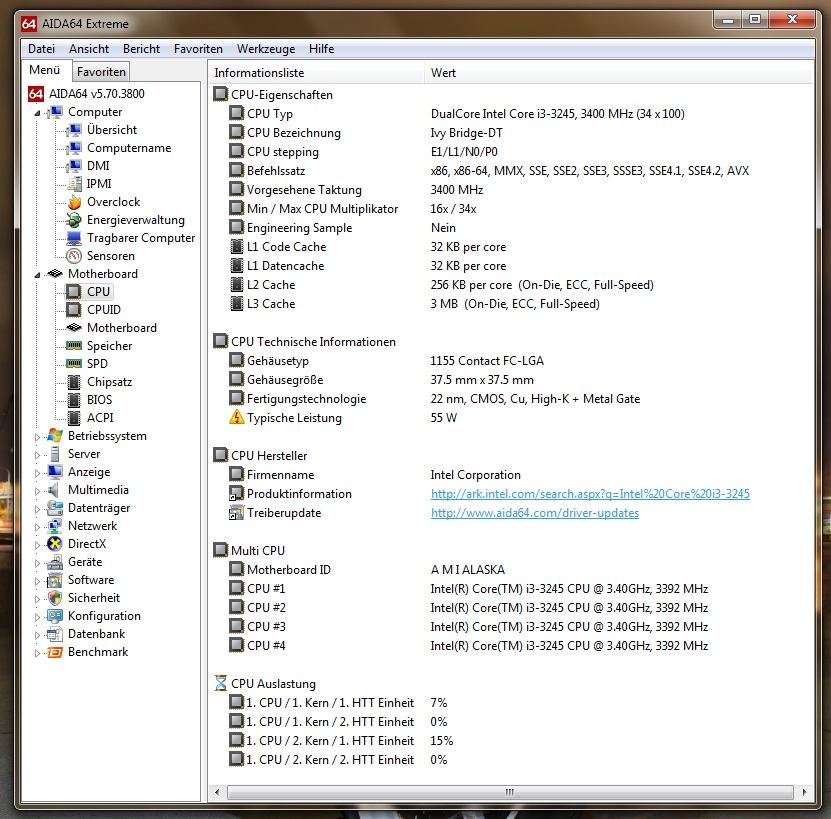Click the Netzwerk icon in tree

(55, 526)
